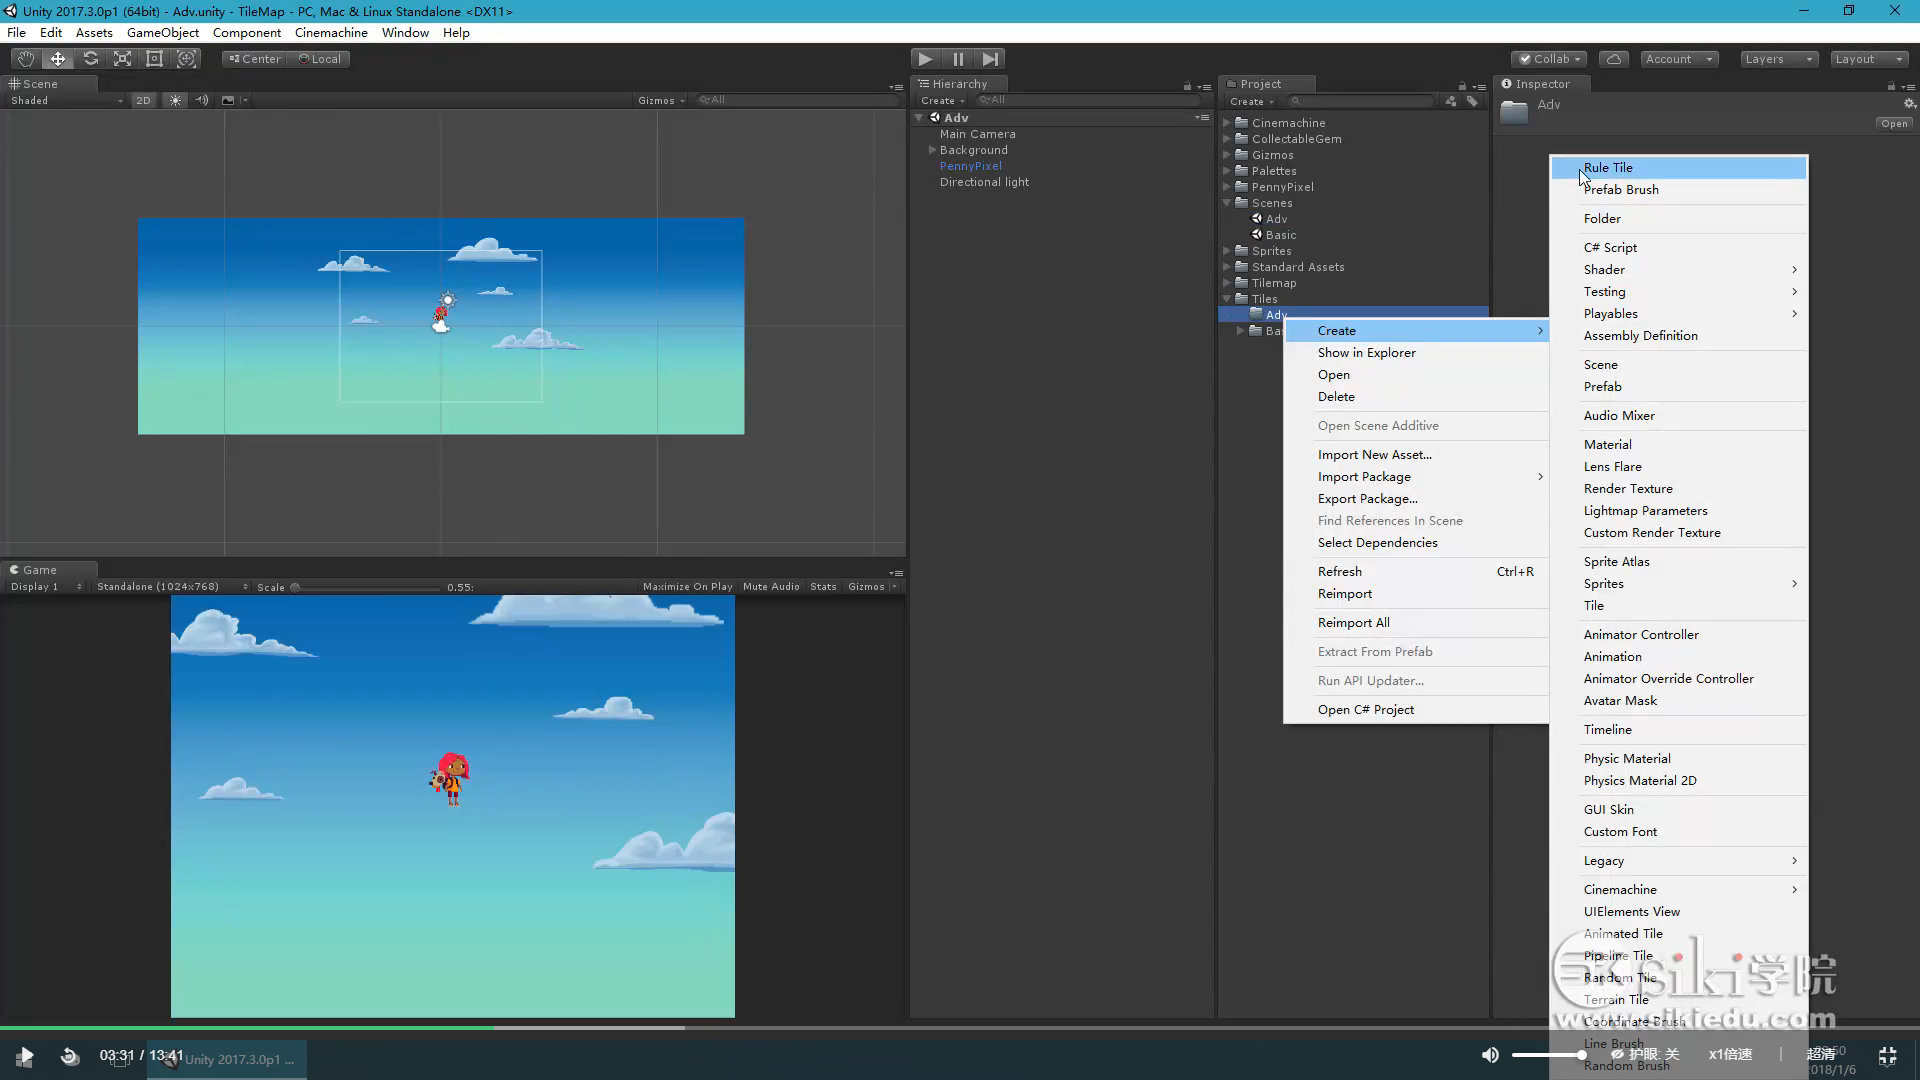1920x1080 pixels.
Task: Select the Basic scene asset
Action: click(x=1280, y=235)
